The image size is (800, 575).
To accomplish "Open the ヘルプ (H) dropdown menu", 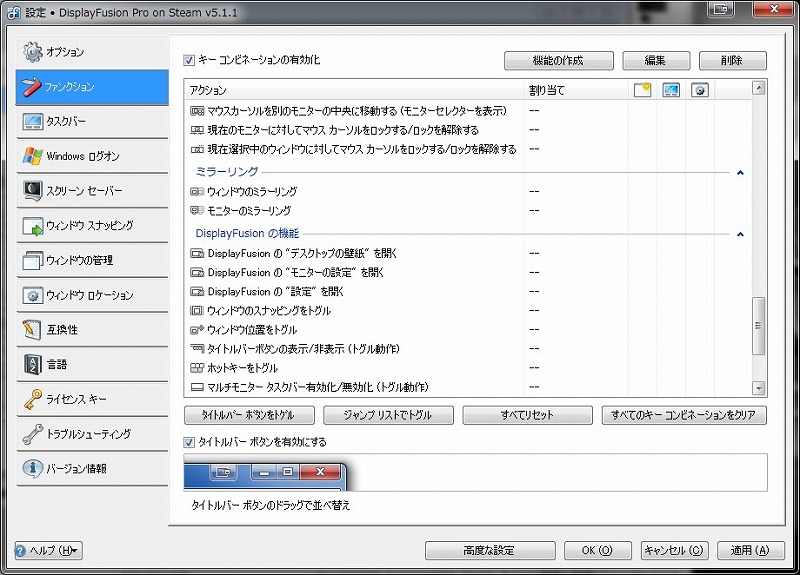I will click(48, 551).
